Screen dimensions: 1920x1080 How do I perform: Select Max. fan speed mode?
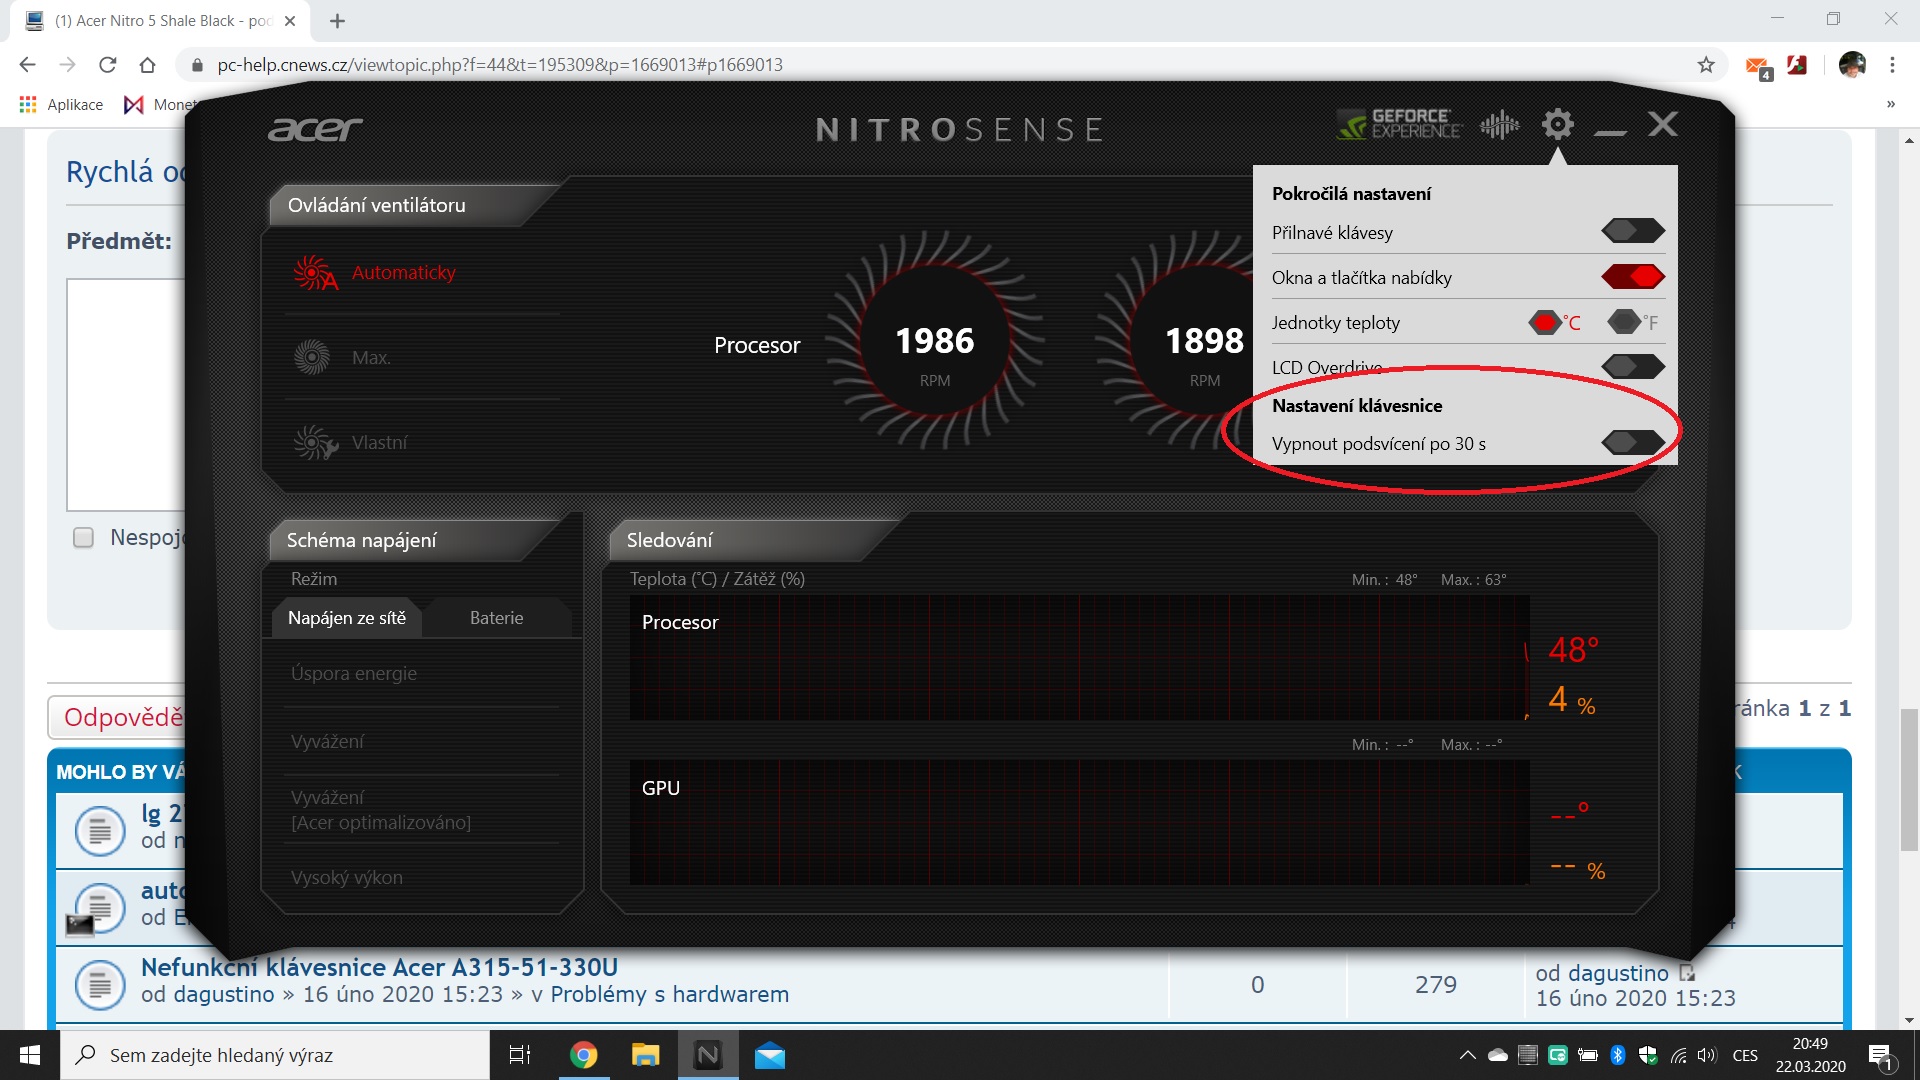point(370,357)
